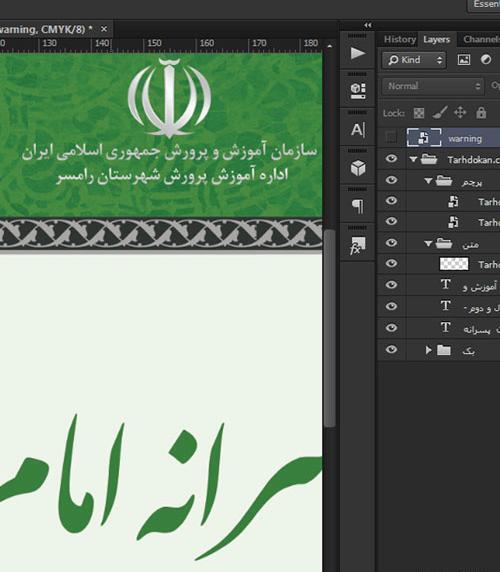
Task: Open the Styles panel fx icon
Action: (x=357, y=246)
